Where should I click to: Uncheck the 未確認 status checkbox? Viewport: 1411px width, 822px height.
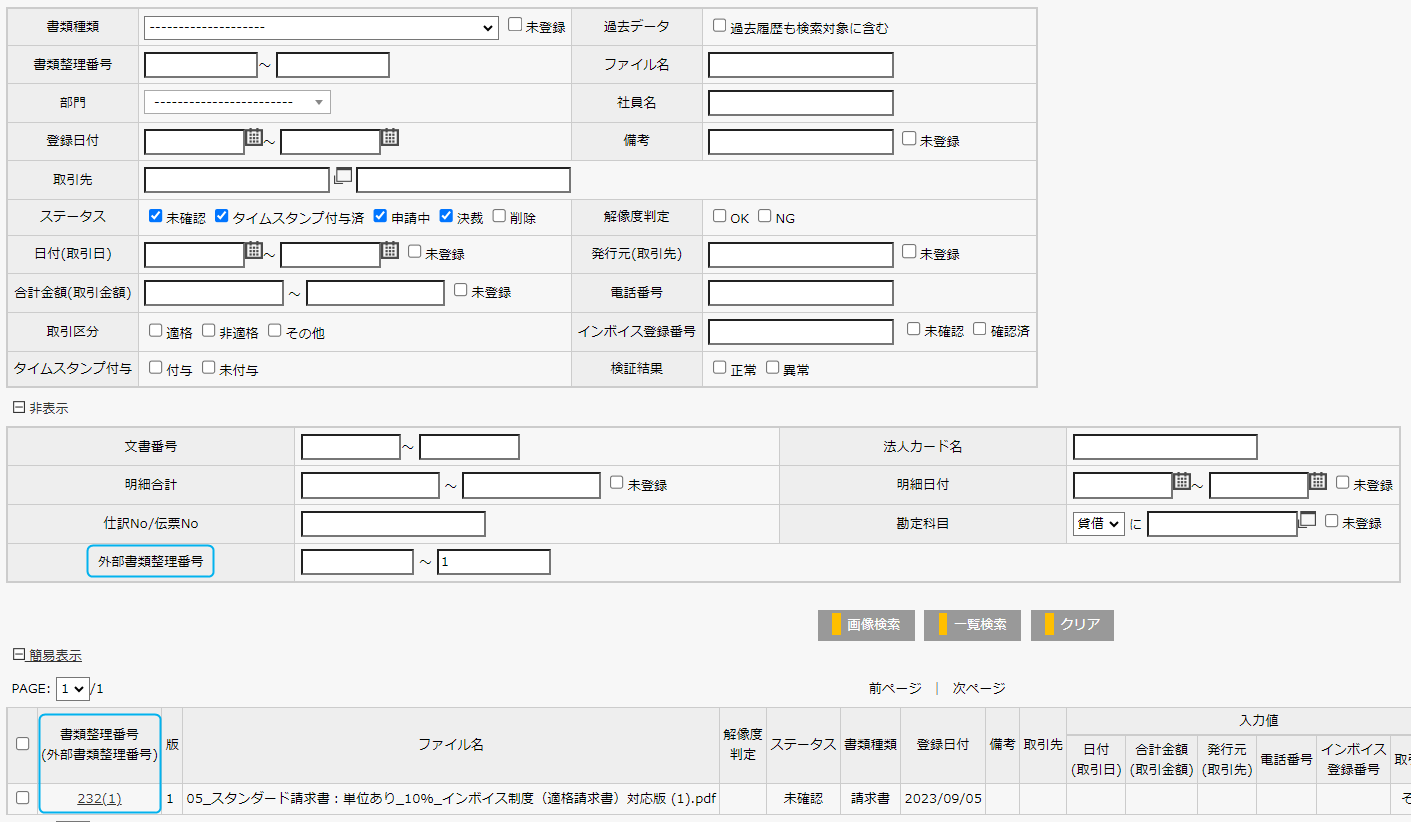154,215
